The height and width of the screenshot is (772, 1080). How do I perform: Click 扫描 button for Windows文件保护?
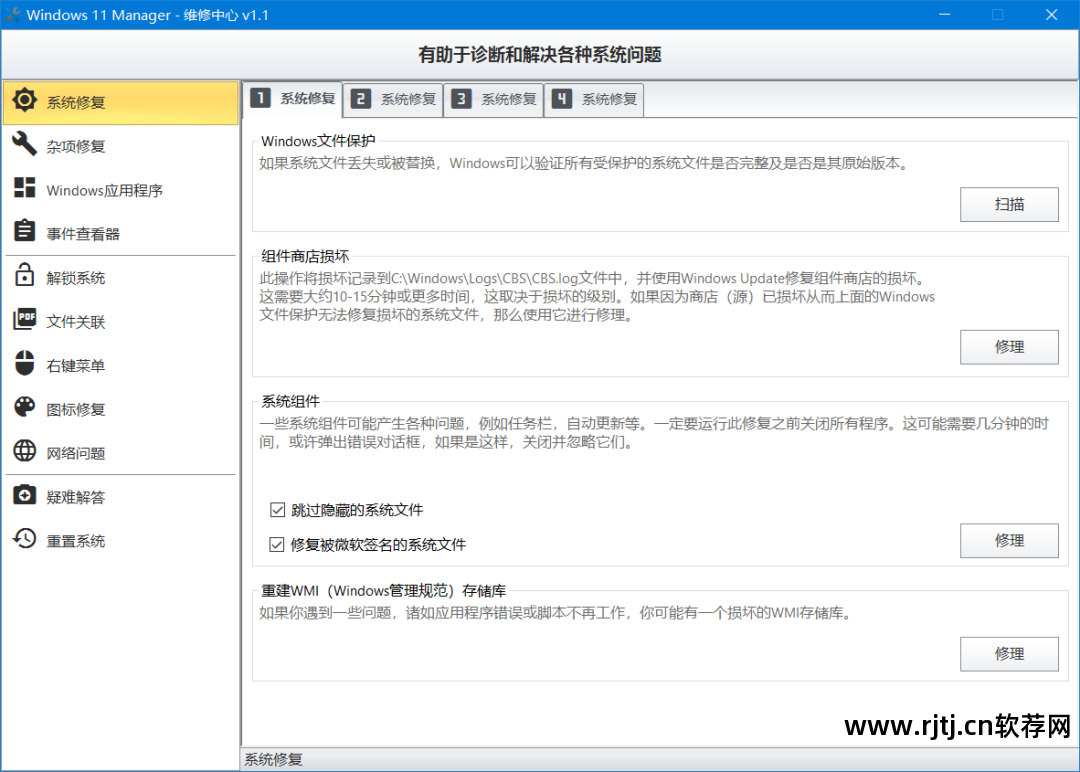pos(1009,205)
